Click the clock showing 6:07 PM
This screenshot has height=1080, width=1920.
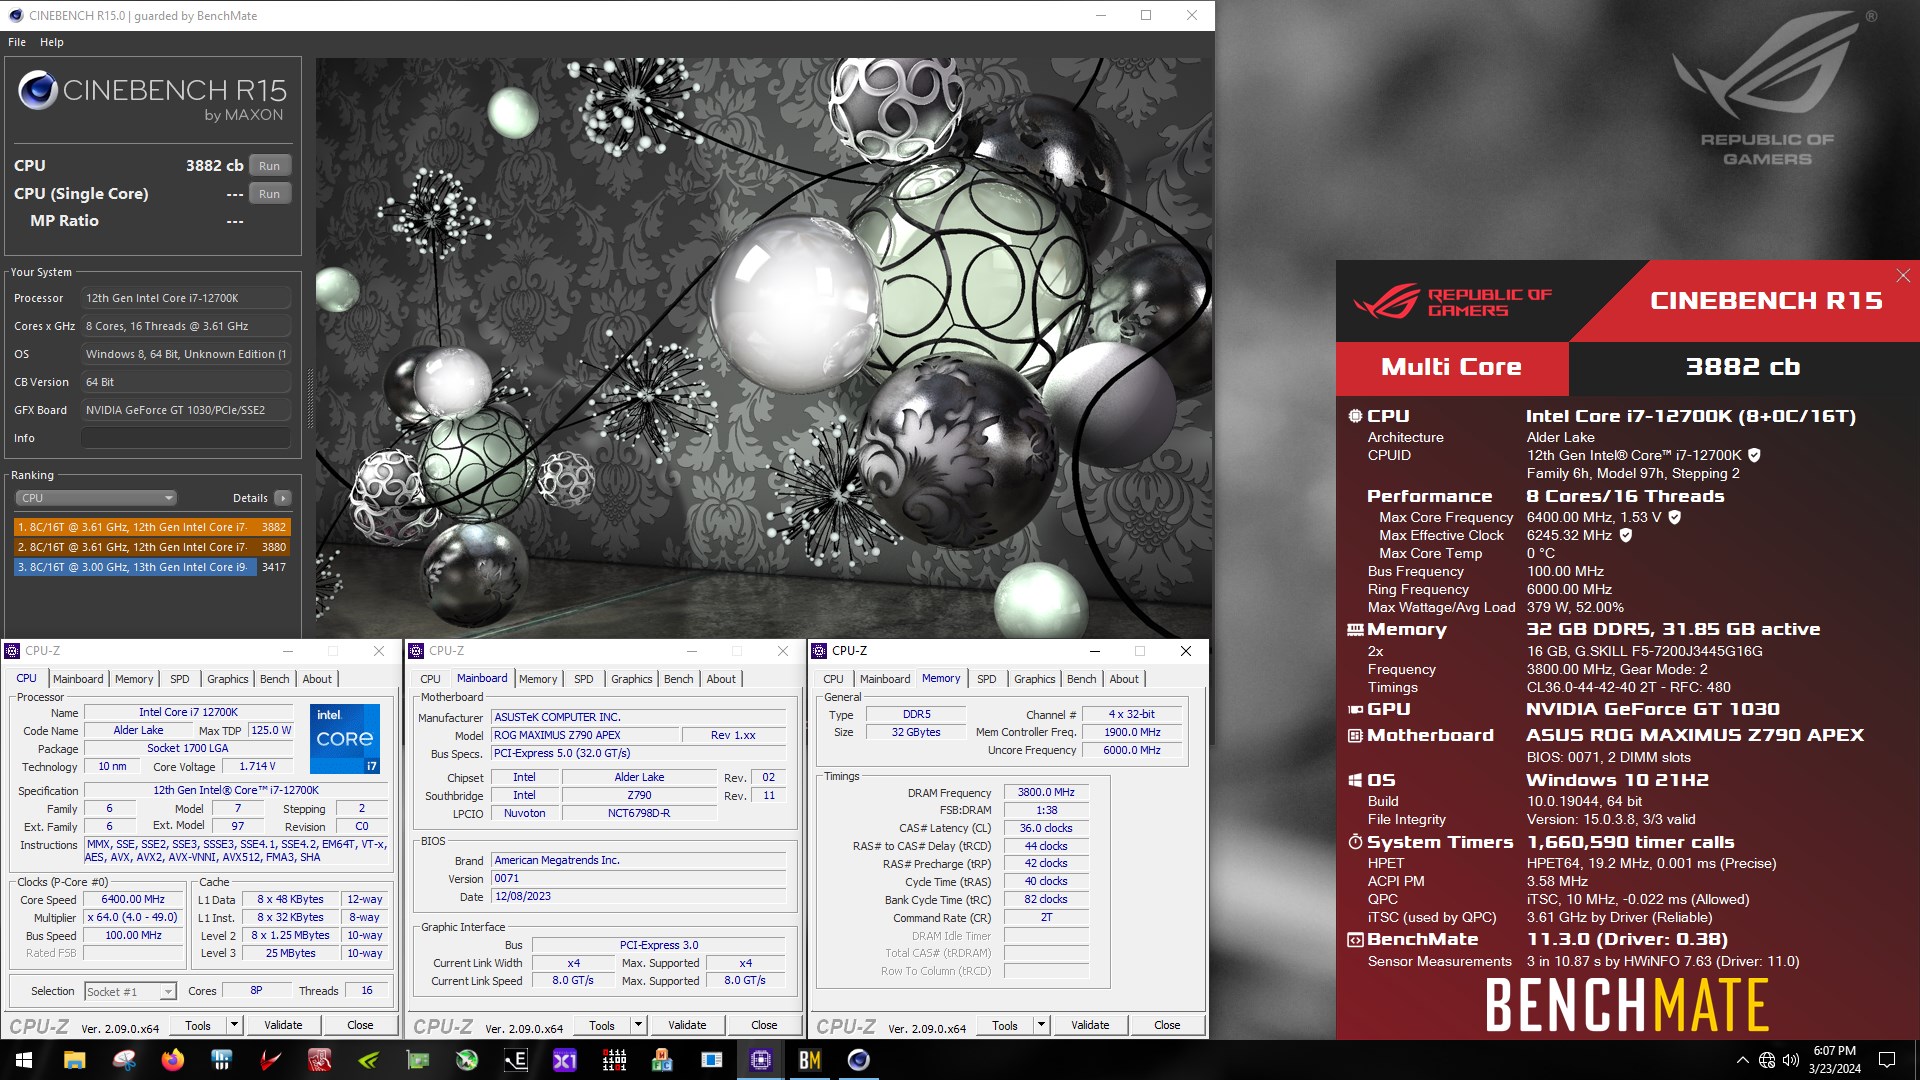tap(1834, 1051)
